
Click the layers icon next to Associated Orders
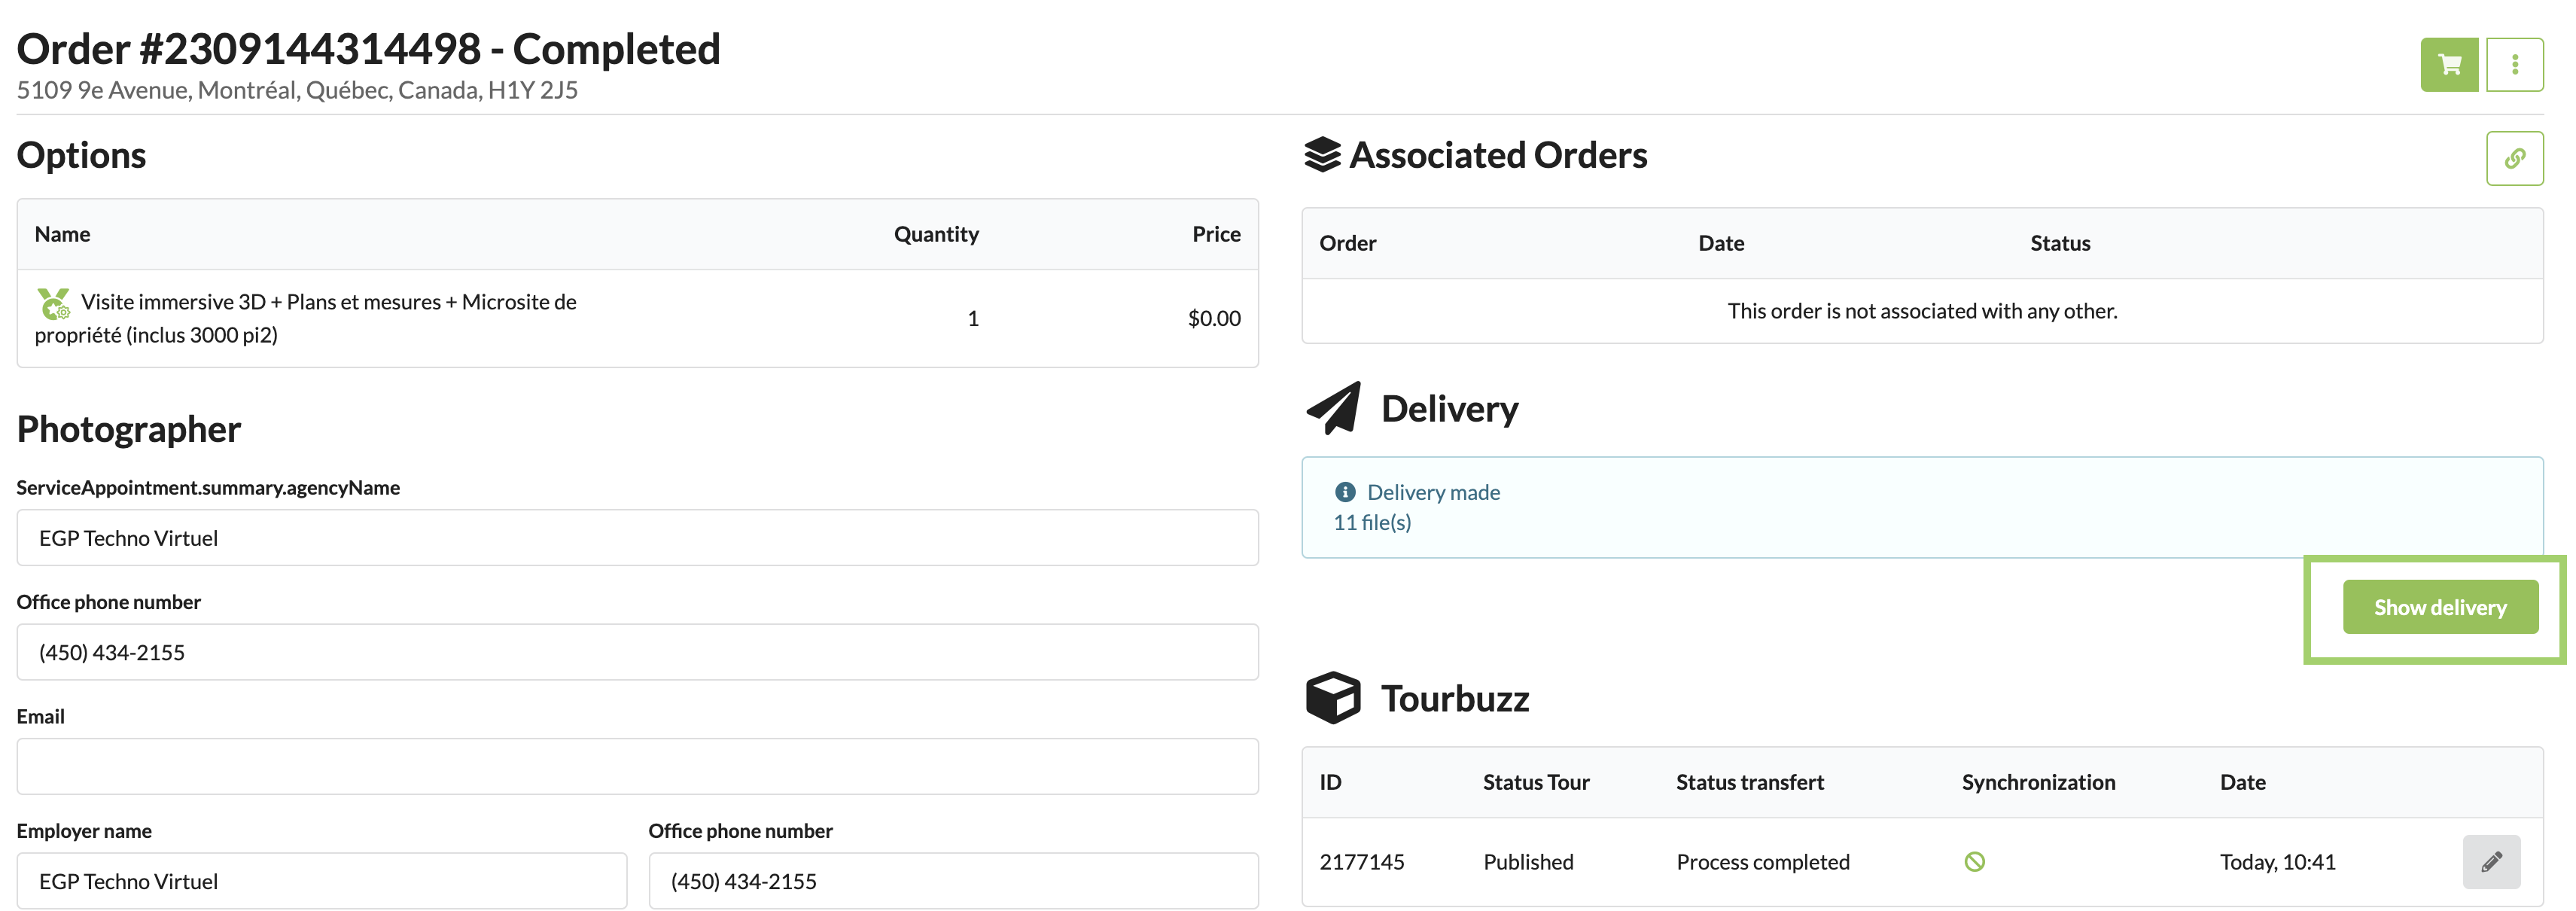1322,154
